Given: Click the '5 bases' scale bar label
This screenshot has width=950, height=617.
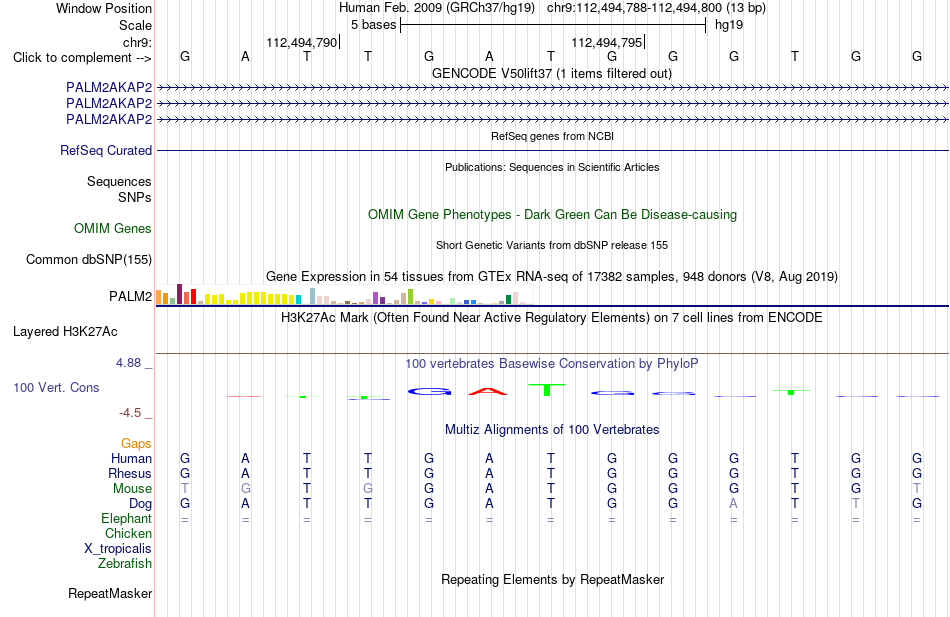Looking at the screenshot, I should coord(373,25).
